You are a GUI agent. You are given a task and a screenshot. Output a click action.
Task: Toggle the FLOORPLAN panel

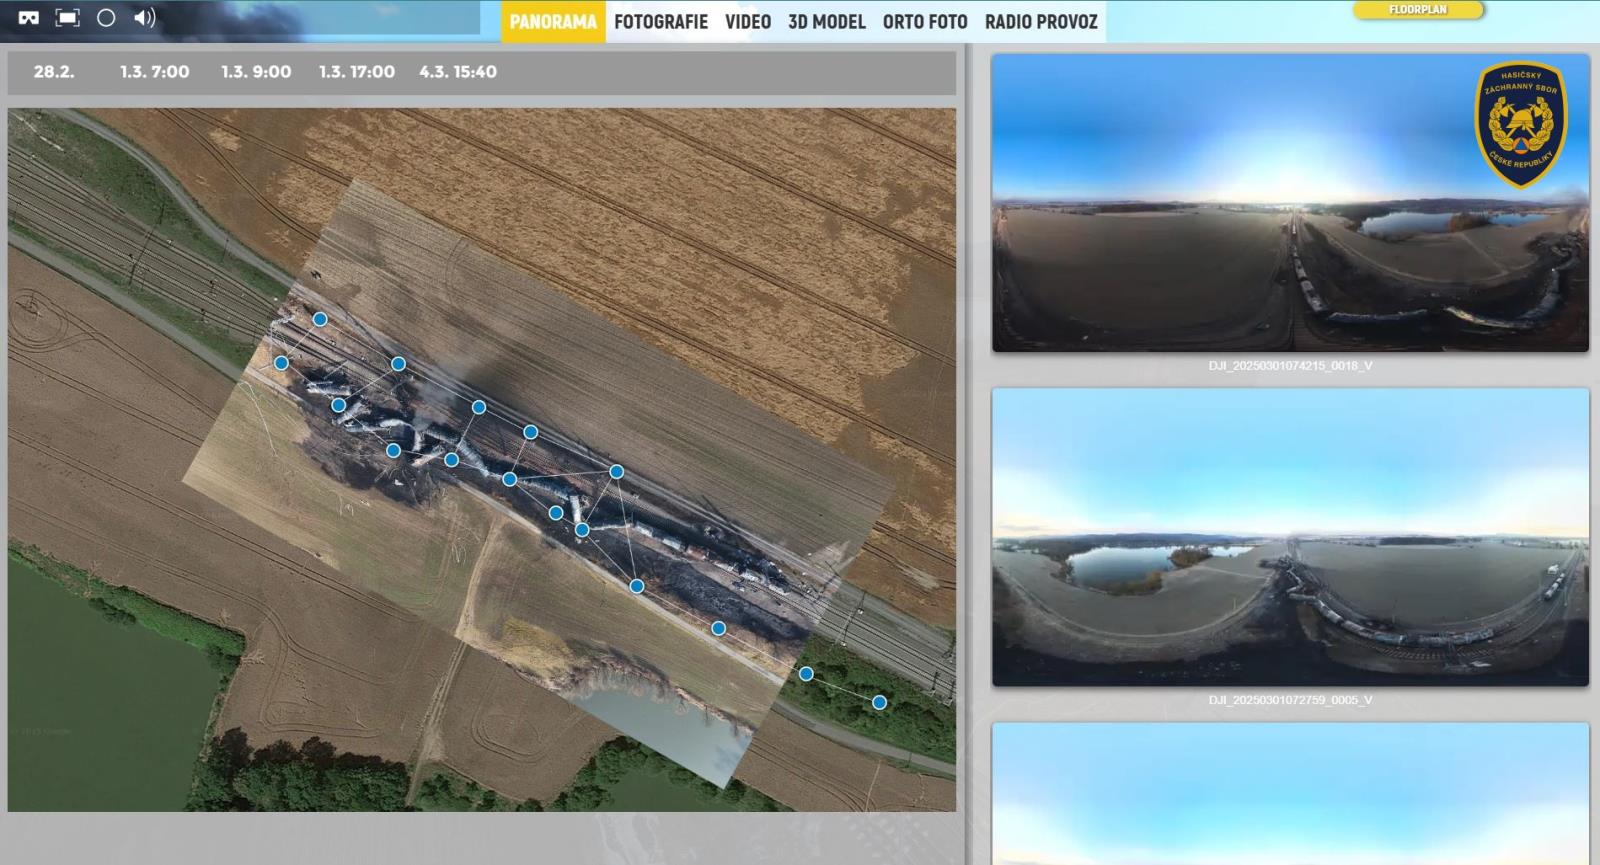point(1417,10)
